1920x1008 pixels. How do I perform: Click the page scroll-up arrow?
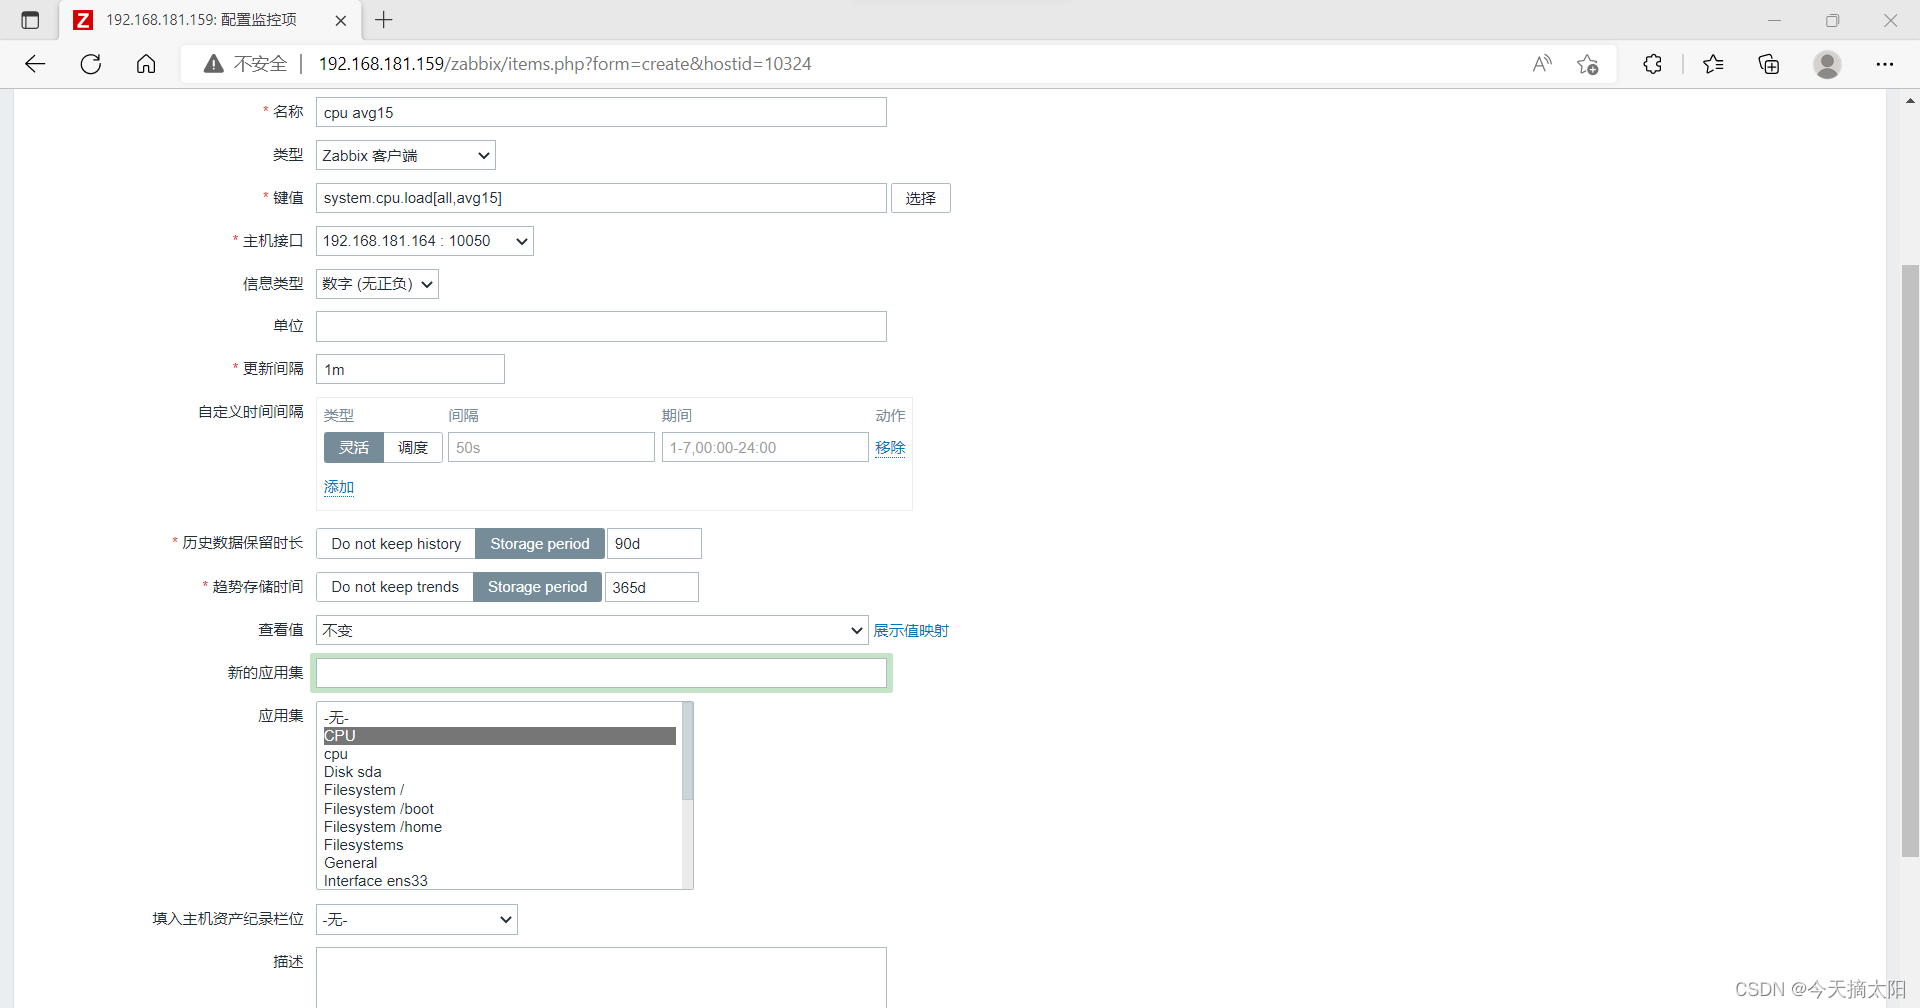tap(1910, 100)
